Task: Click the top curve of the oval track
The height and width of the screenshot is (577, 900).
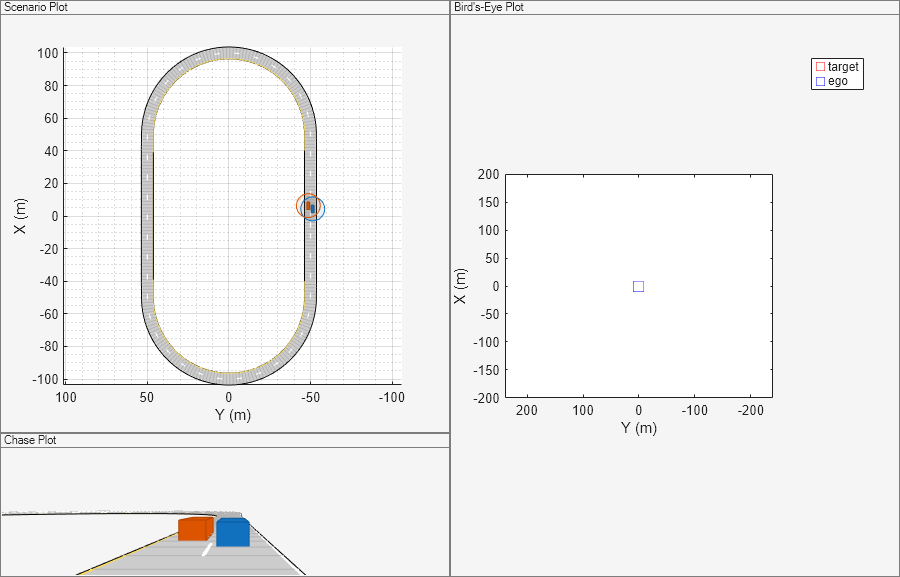Action: coord(228,53)
